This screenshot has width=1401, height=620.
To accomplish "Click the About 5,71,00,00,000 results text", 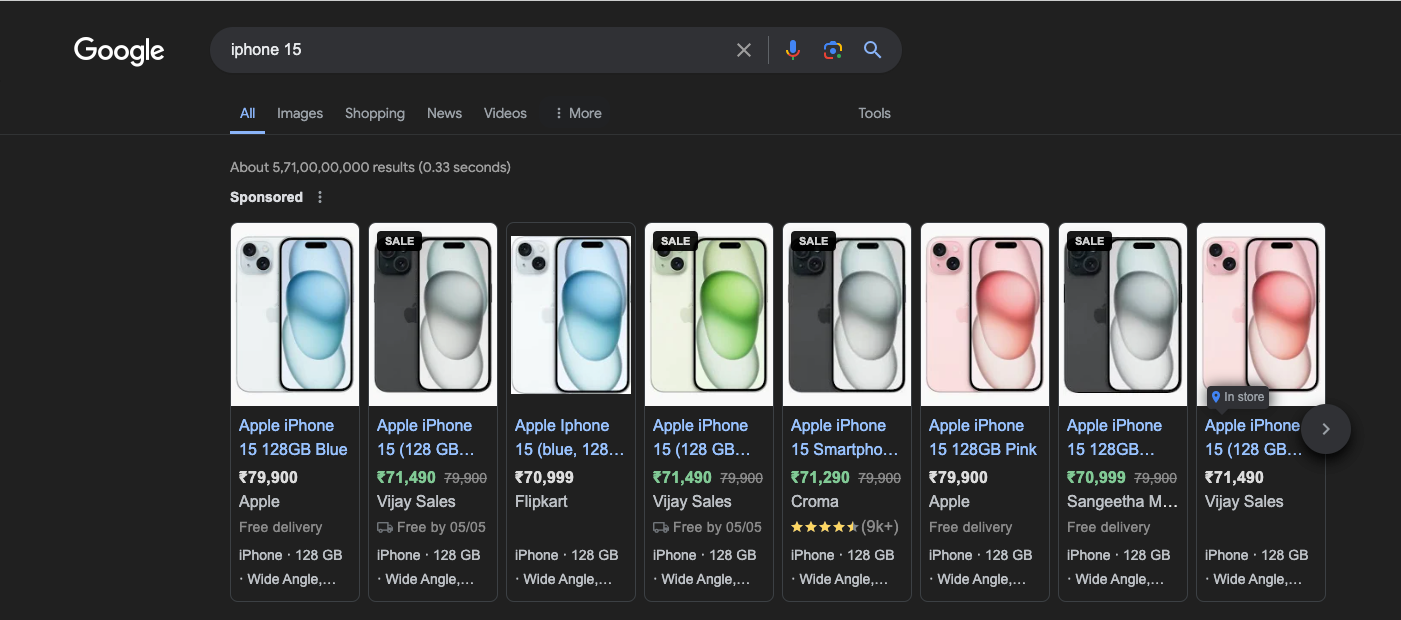I will 370,167.
